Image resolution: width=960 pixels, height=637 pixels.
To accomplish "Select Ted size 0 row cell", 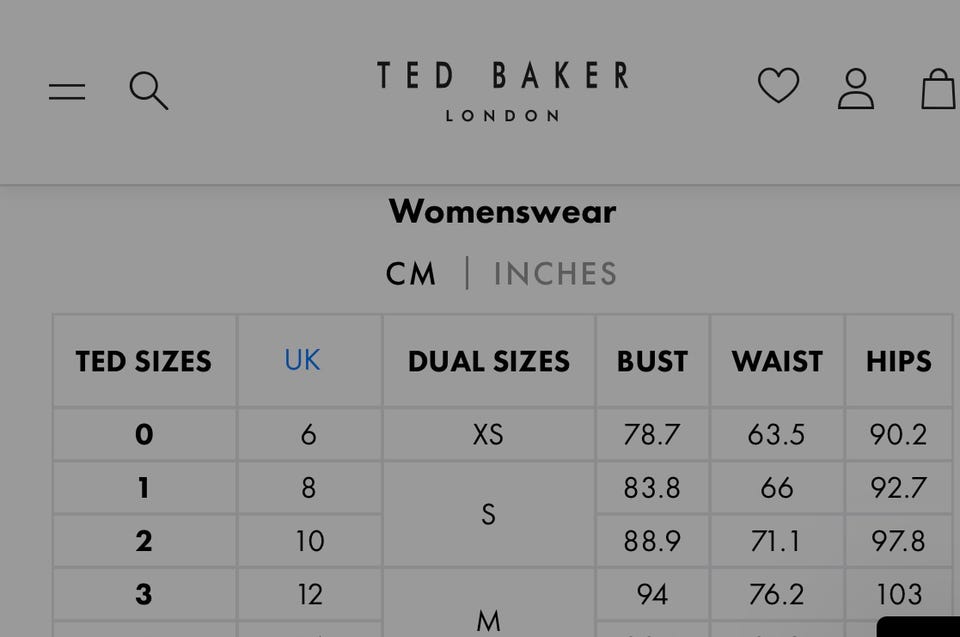I will point(144,434).
